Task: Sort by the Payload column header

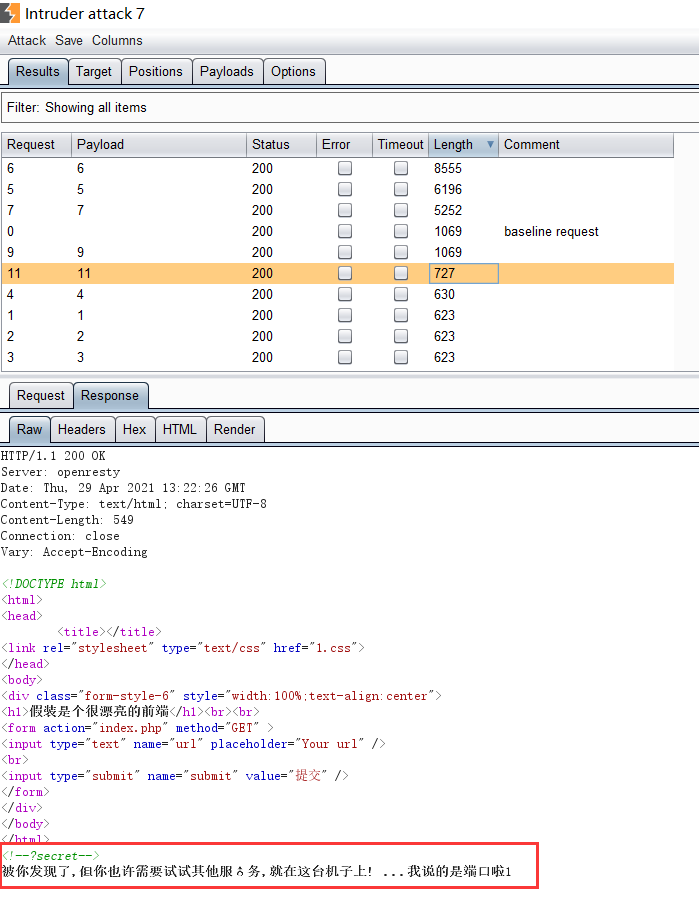Action: click(x=159, y=144)
